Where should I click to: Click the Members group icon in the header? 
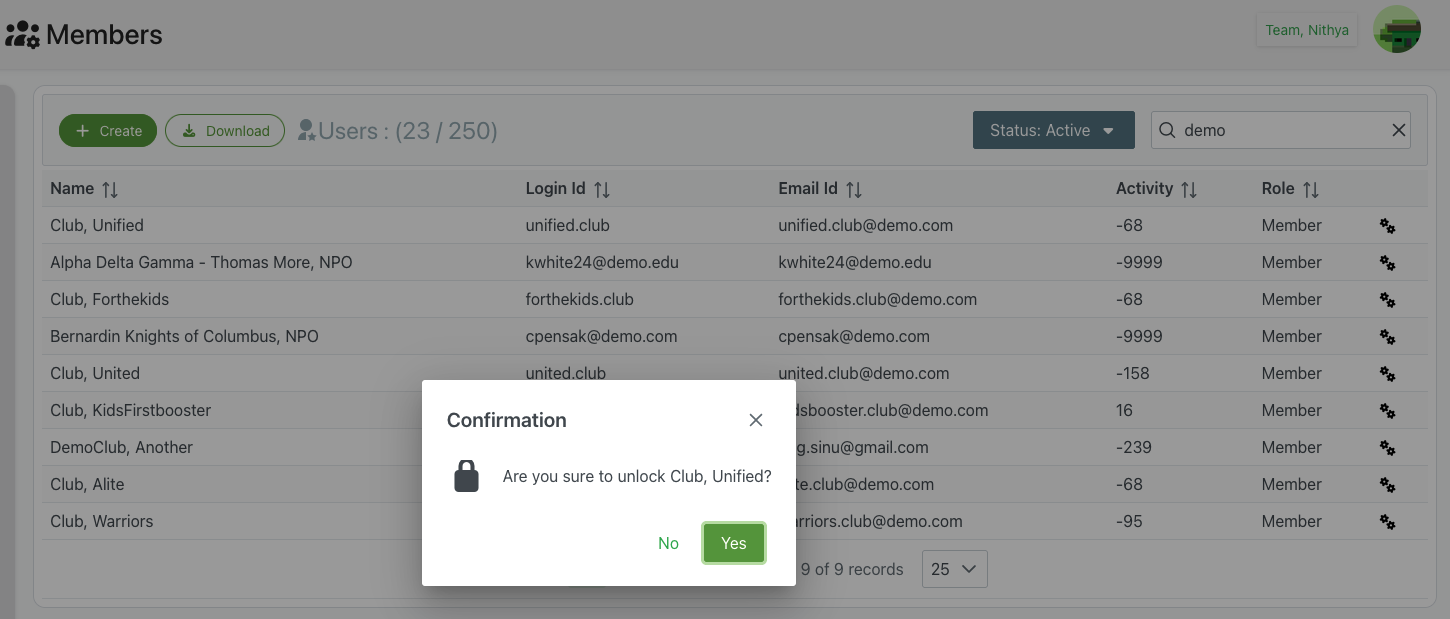pos(22,33)
